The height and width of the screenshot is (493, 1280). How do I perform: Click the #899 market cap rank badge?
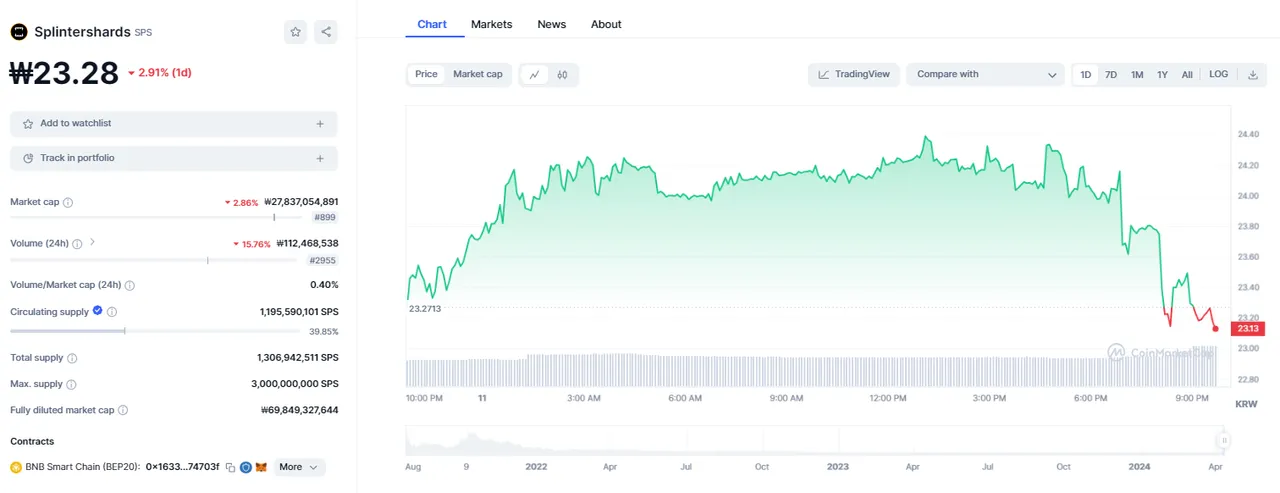324,217
